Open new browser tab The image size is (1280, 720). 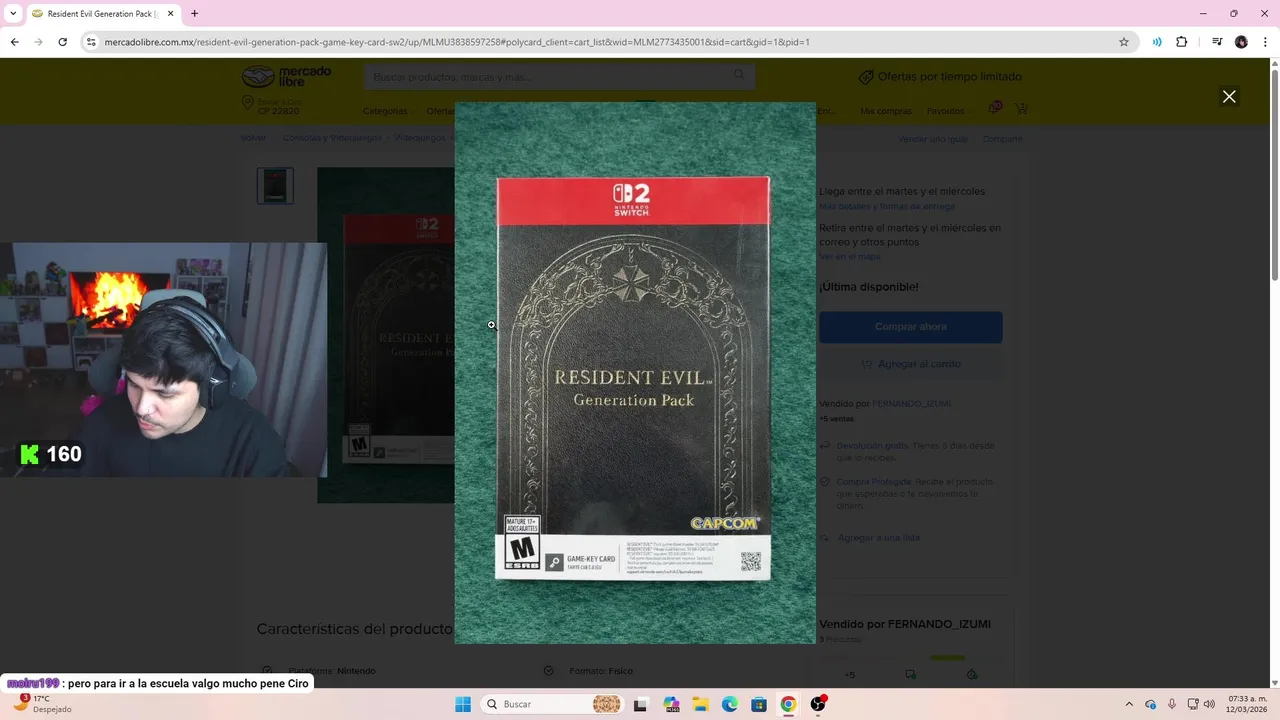pyautogui.click(x=194, y=14)
